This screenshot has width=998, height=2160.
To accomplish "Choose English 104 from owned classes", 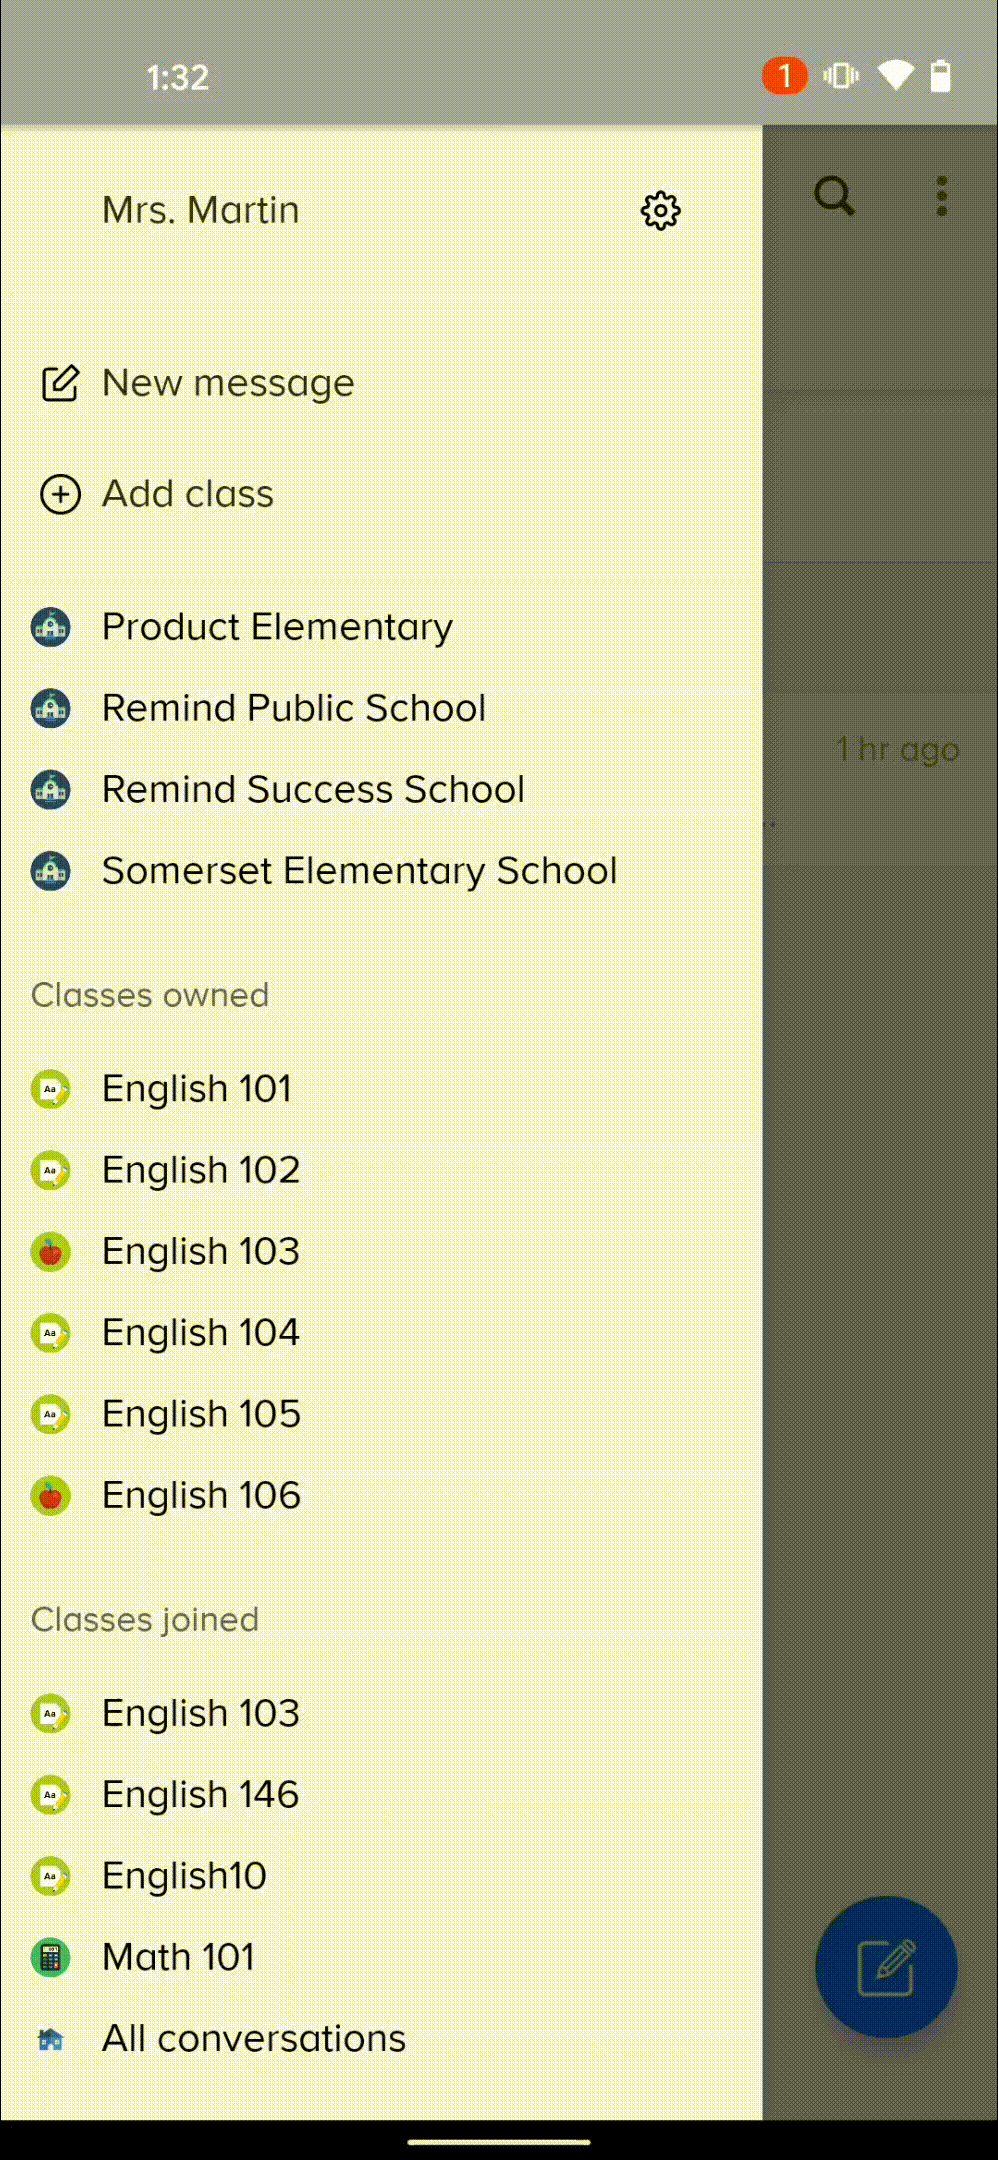I will point(201,1333).
